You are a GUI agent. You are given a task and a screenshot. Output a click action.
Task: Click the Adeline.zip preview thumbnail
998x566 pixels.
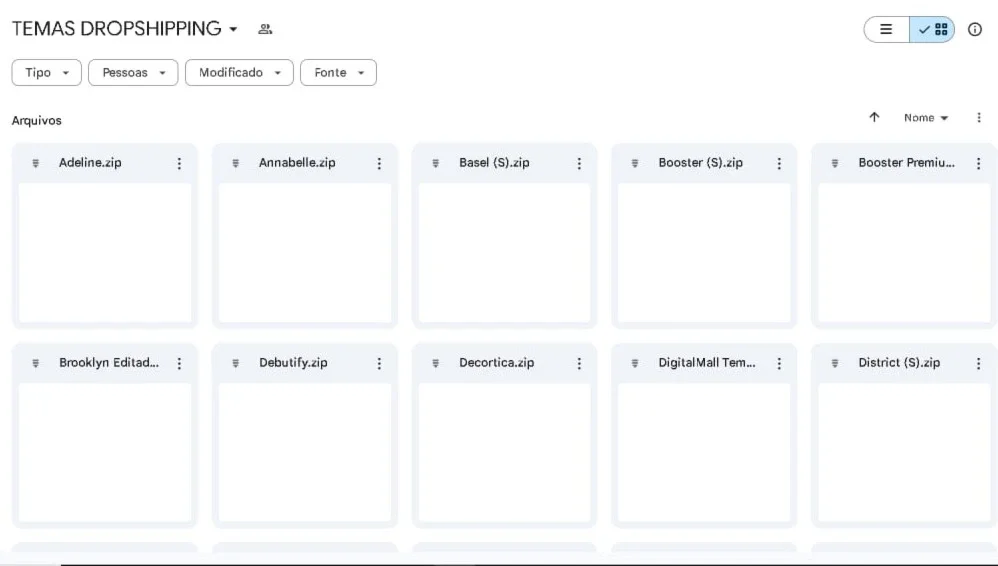pyautogui.click(x=105, y=253)
